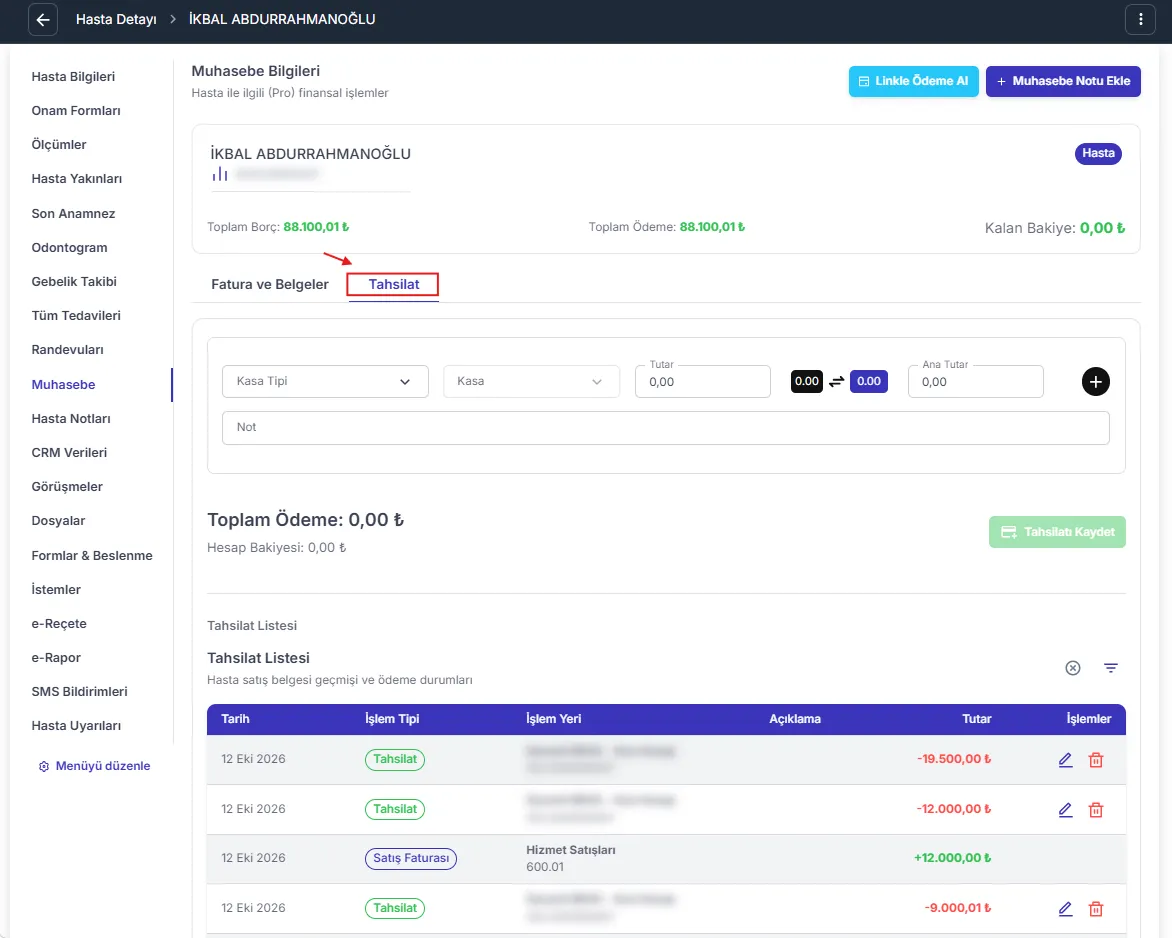Click Muhasebe Notu Ekle button

[x=1063, y=81]
